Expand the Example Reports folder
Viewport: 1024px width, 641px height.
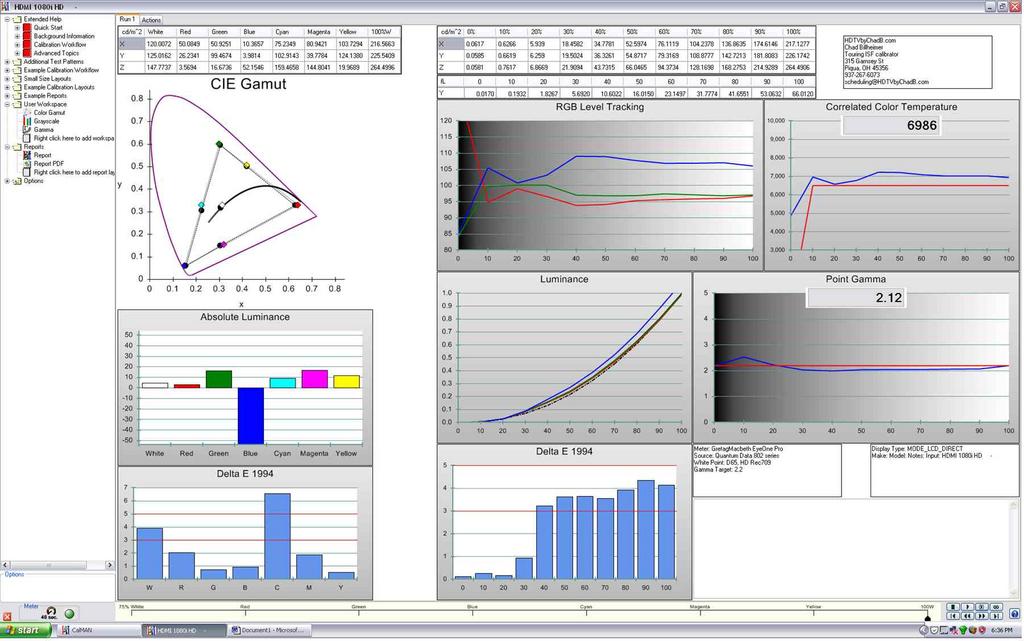click(7, 96)
